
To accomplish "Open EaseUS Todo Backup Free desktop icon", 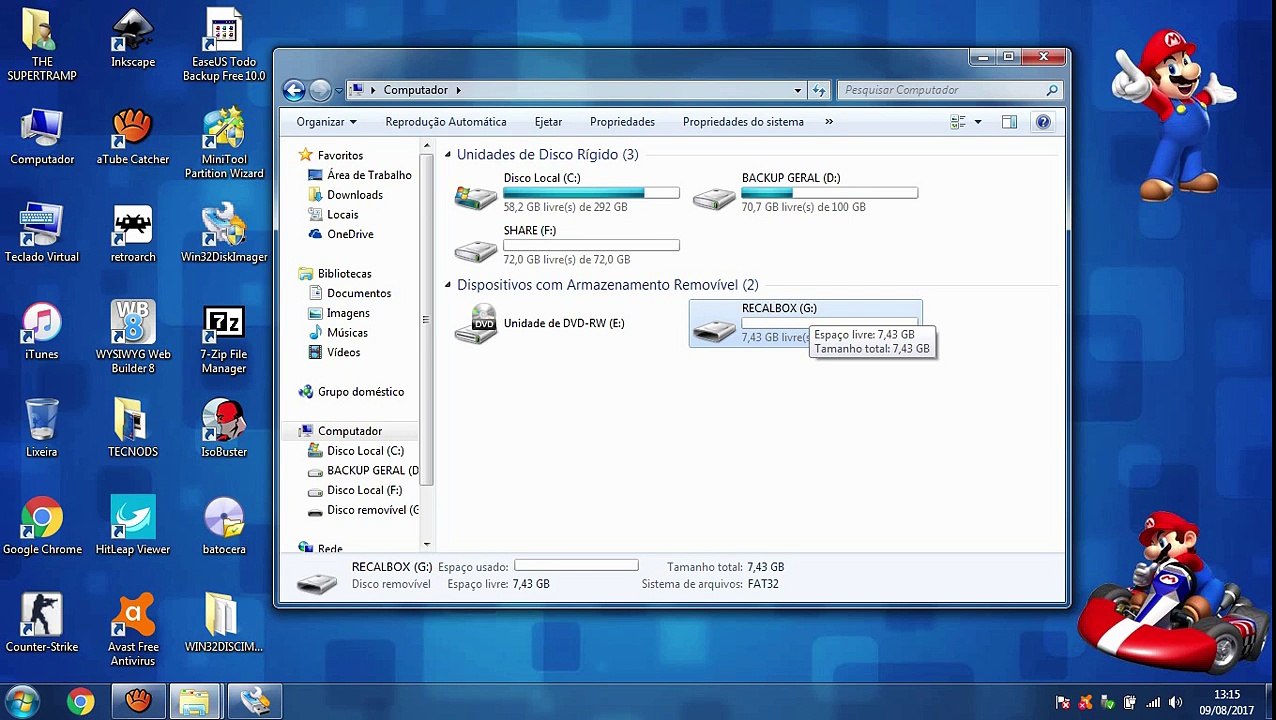I will [x=224, y=47].
